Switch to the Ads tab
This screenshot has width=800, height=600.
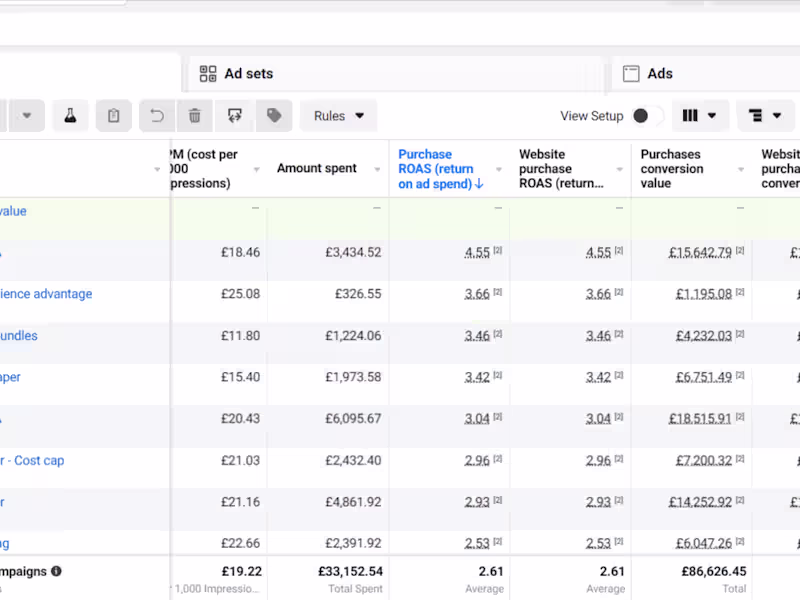(661, 72)
